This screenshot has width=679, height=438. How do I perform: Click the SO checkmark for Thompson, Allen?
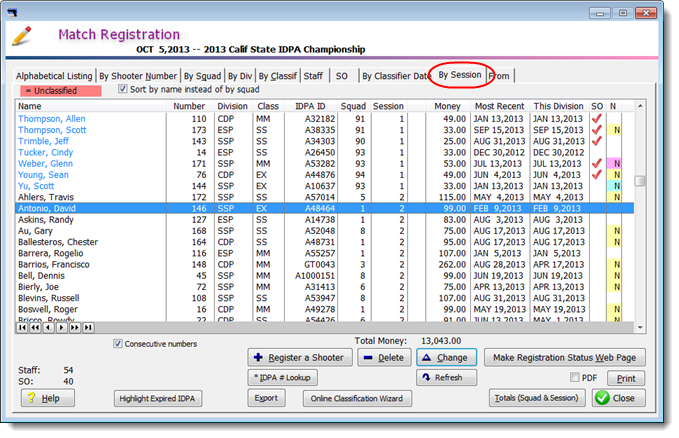coord(597,118)
